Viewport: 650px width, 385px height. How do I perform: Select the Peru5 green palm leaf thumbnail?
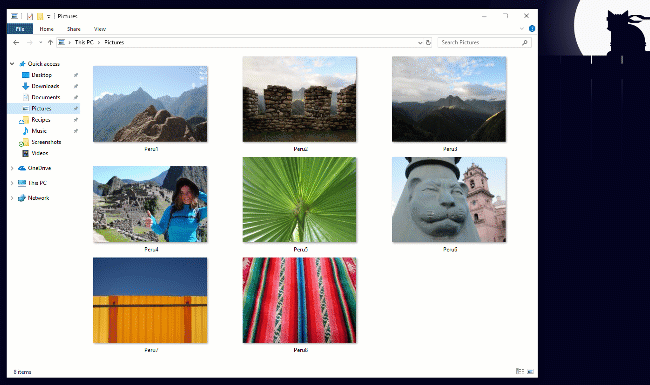pos(299,200)
